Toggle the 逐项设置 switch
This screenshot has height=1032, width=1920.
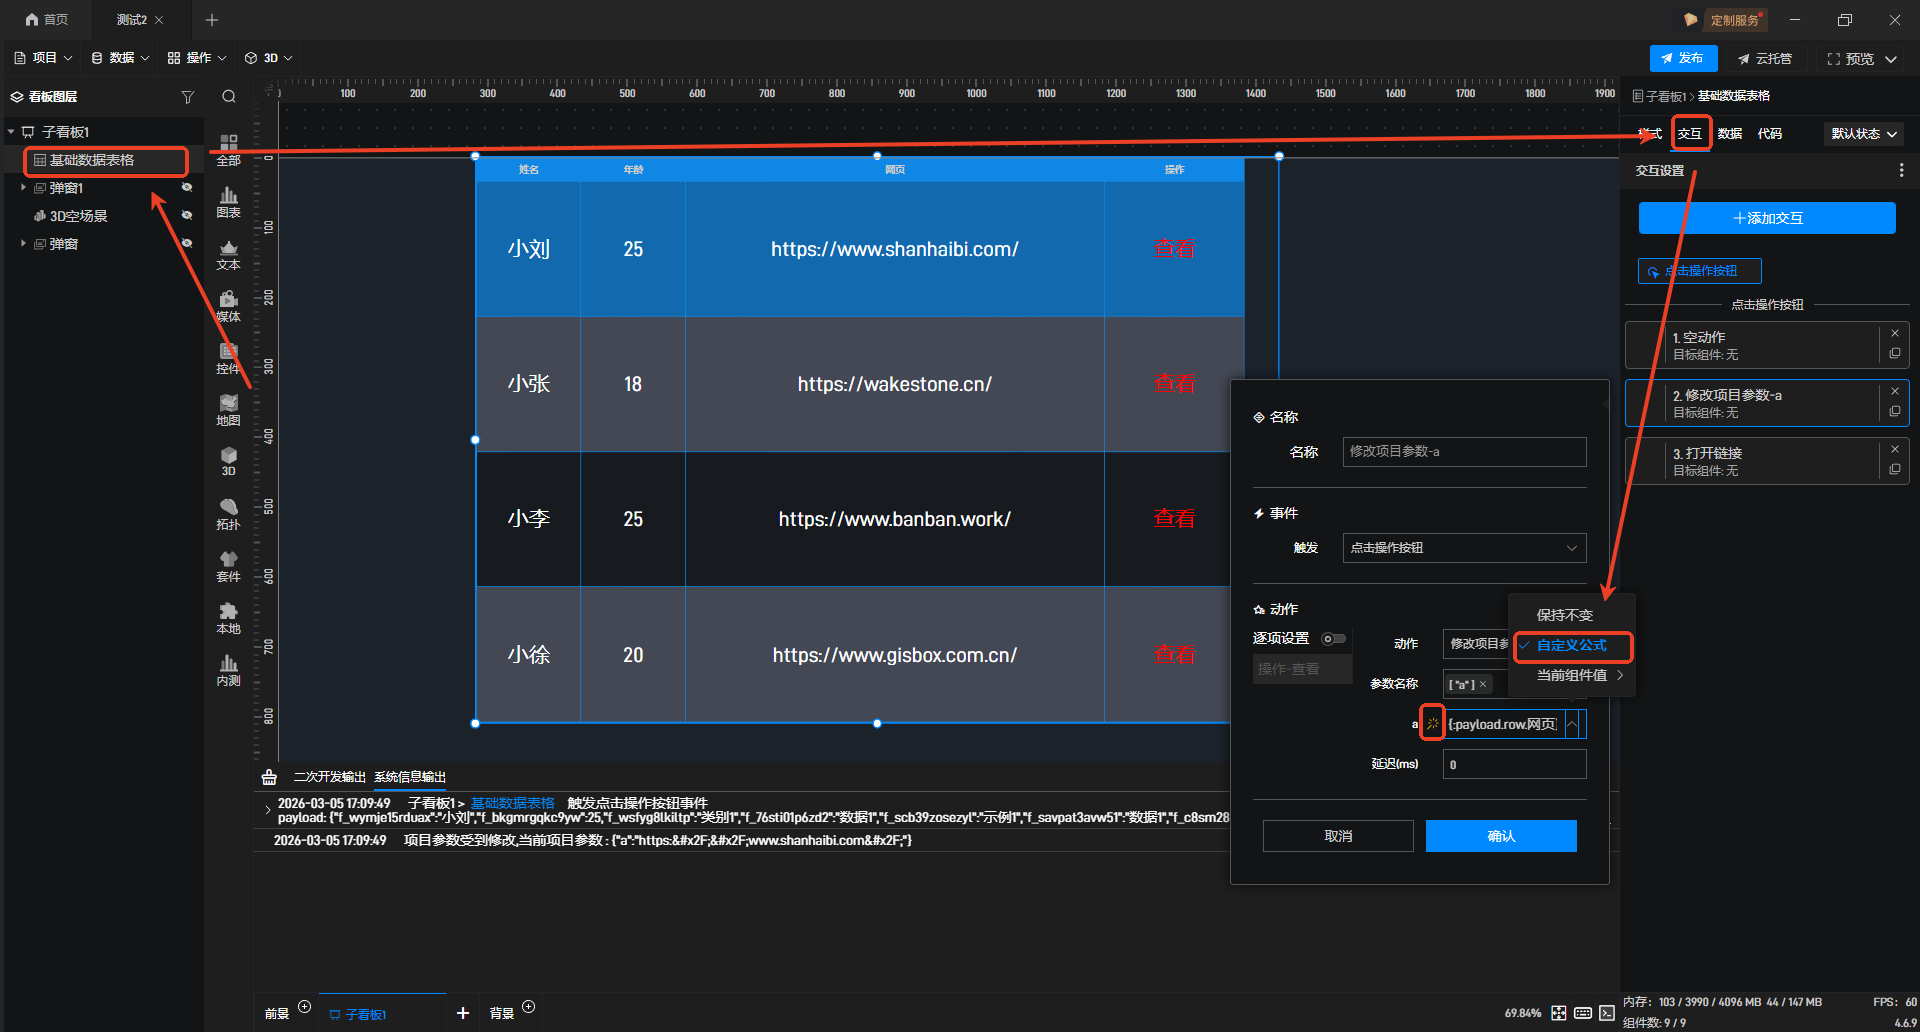pos(1333,639)
